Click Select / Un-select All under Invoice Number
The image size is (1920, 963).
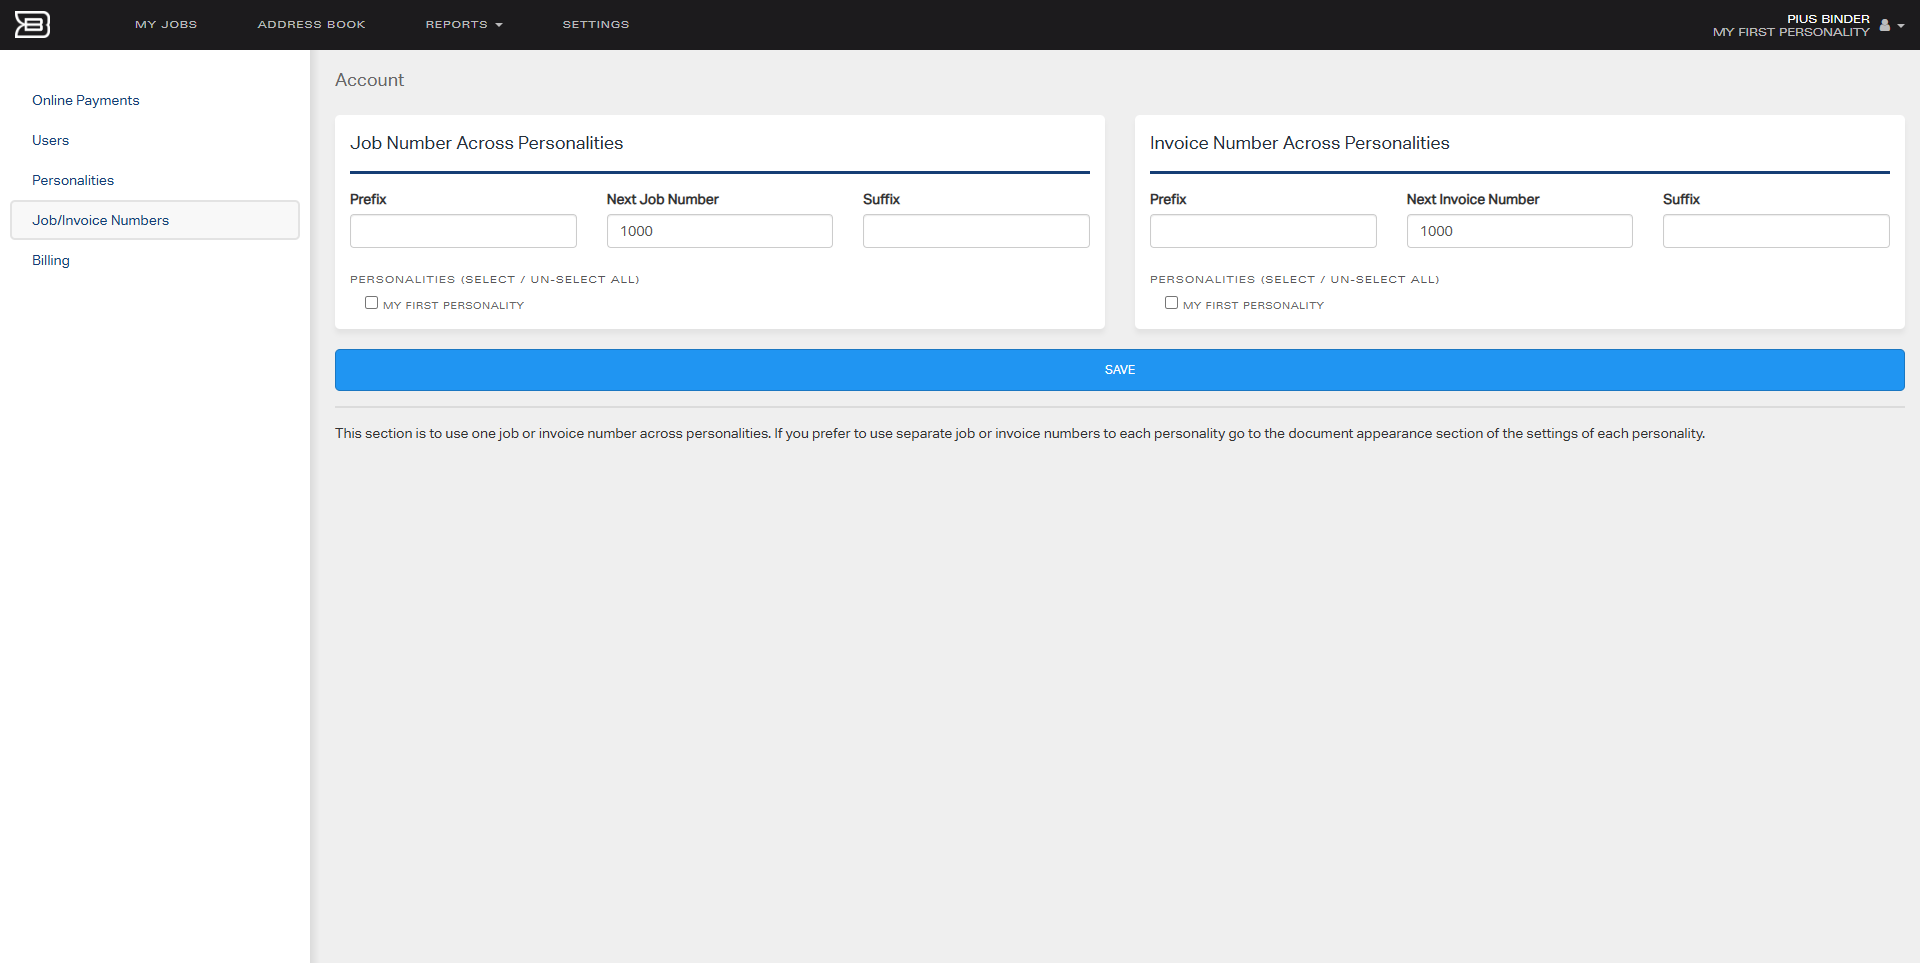point(1349,279)
